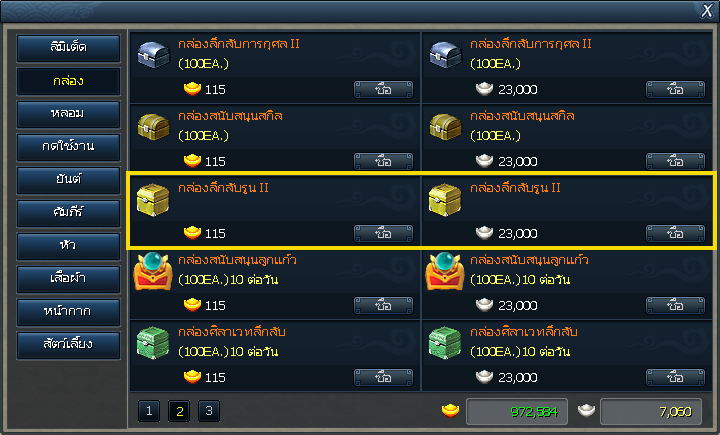Select the brown skill support chest icon for 115 gold

click(x=153, y=127)
